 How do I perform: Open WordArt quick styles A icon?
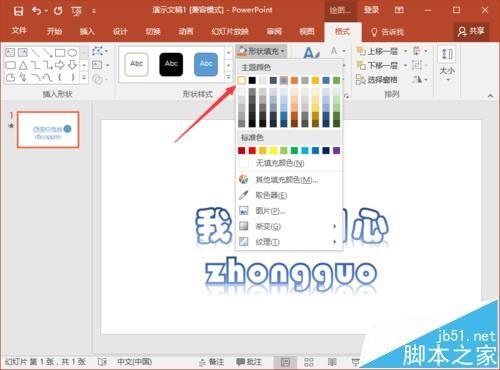(x=311, y=53)
